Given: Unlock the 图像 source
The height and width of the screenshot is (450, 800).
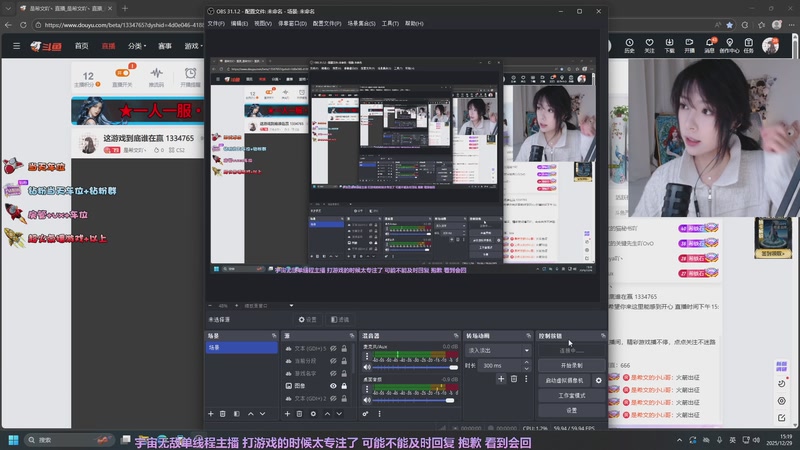Looking at the screenshot, I should (344, 386).
